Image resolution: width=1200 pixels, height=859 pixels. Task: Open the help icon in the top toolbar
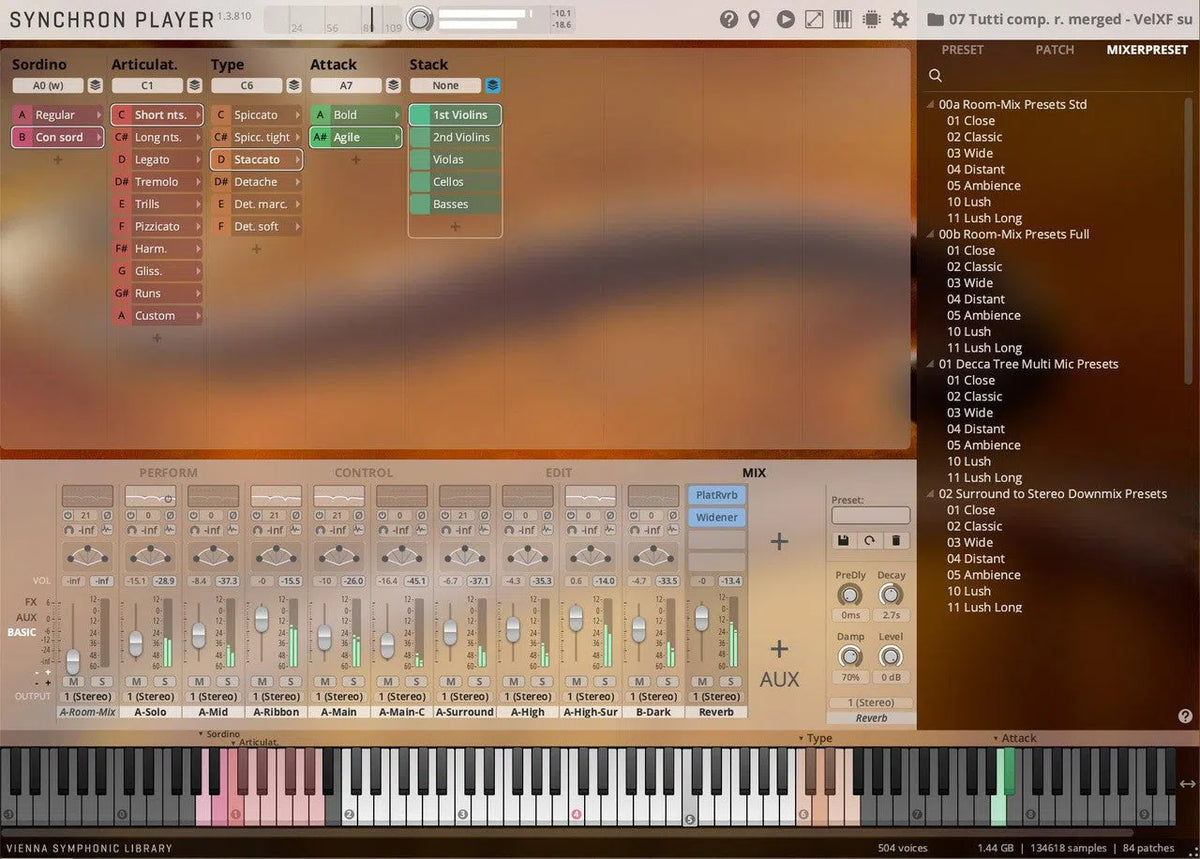[x=729, y=18]
